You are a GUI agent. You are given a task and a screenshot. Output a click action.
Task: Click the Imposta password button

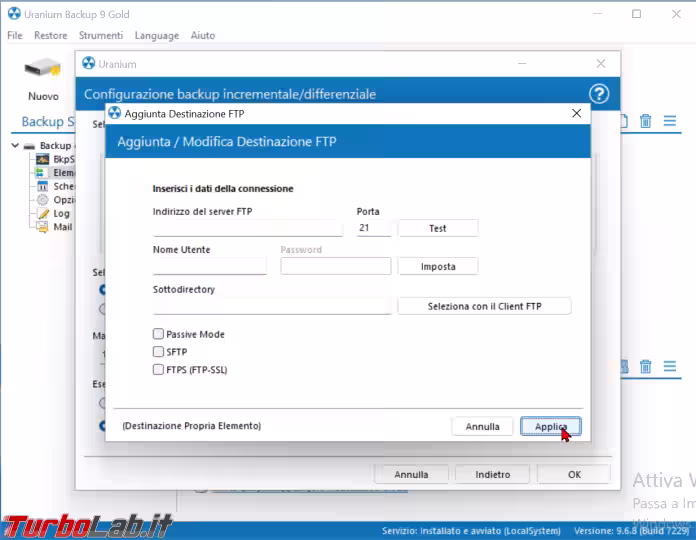[x=438, y=266]
